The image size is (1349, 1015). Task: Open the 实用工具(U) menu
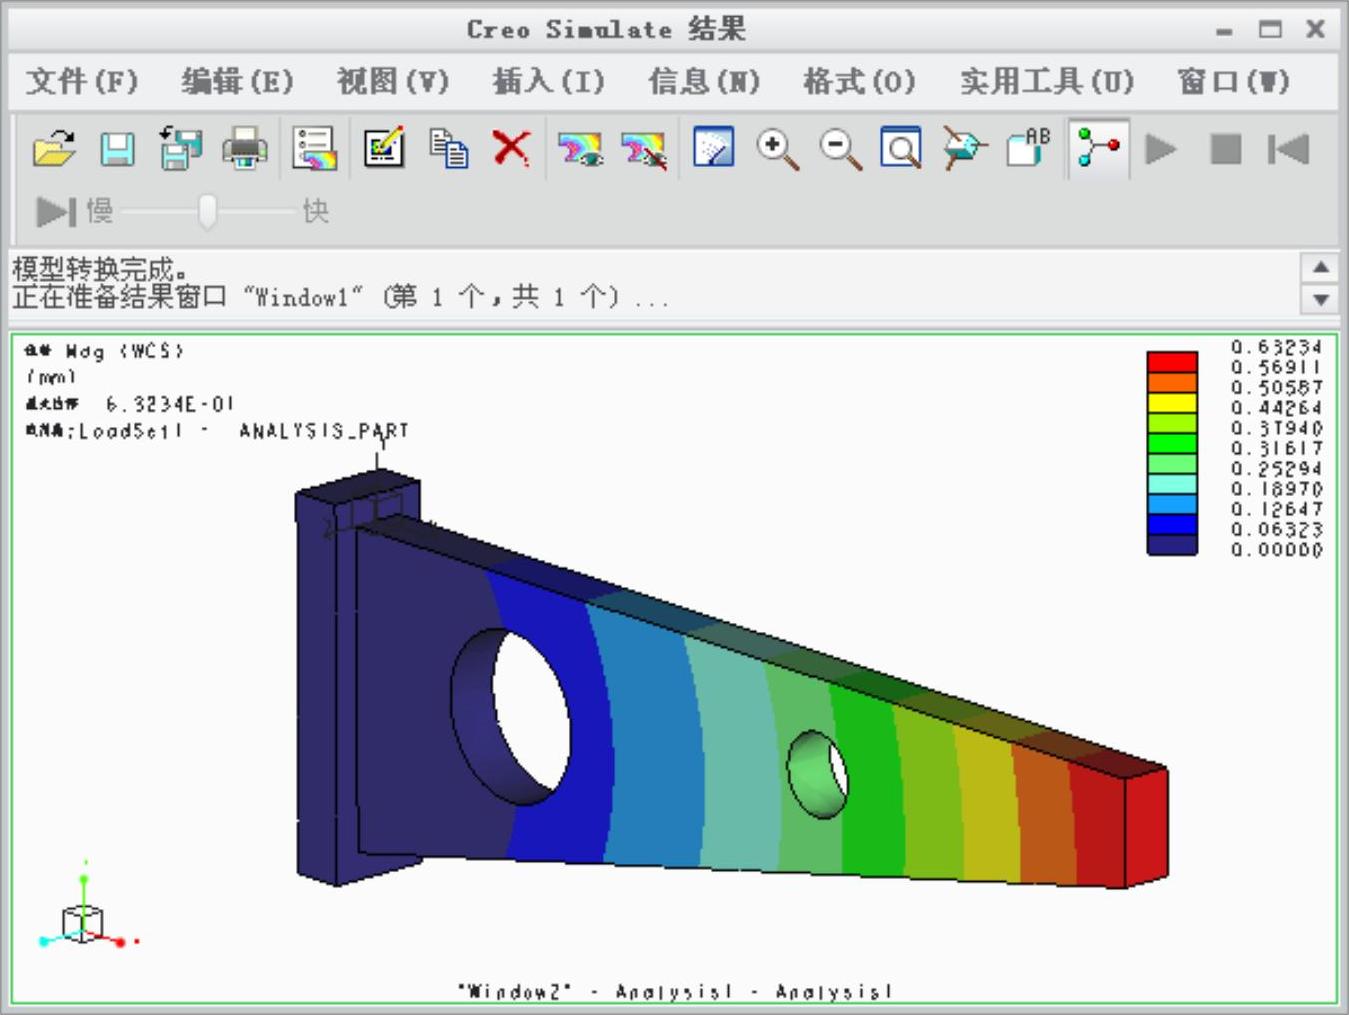1047,81
